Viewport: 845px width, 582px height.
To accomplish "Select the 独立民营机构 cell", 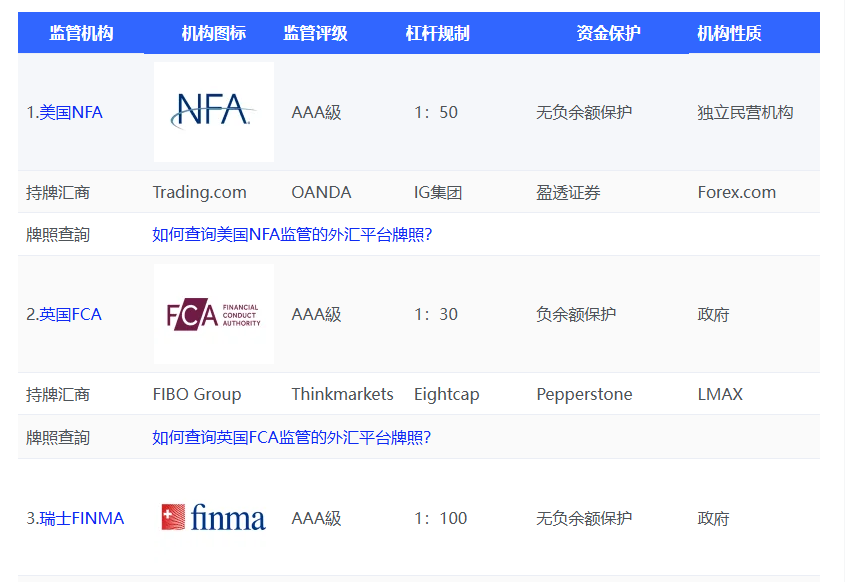I will click(745, 112).
